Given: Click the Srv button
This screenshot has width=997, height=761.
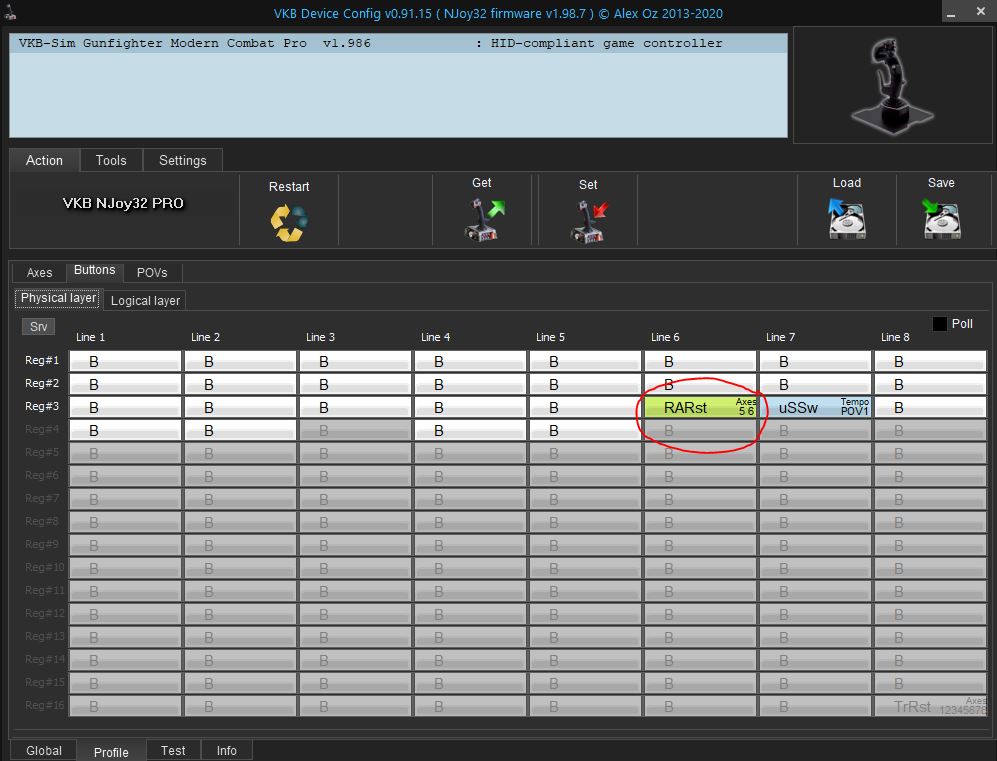Looking at the screenshot, I should coord(39,327).
